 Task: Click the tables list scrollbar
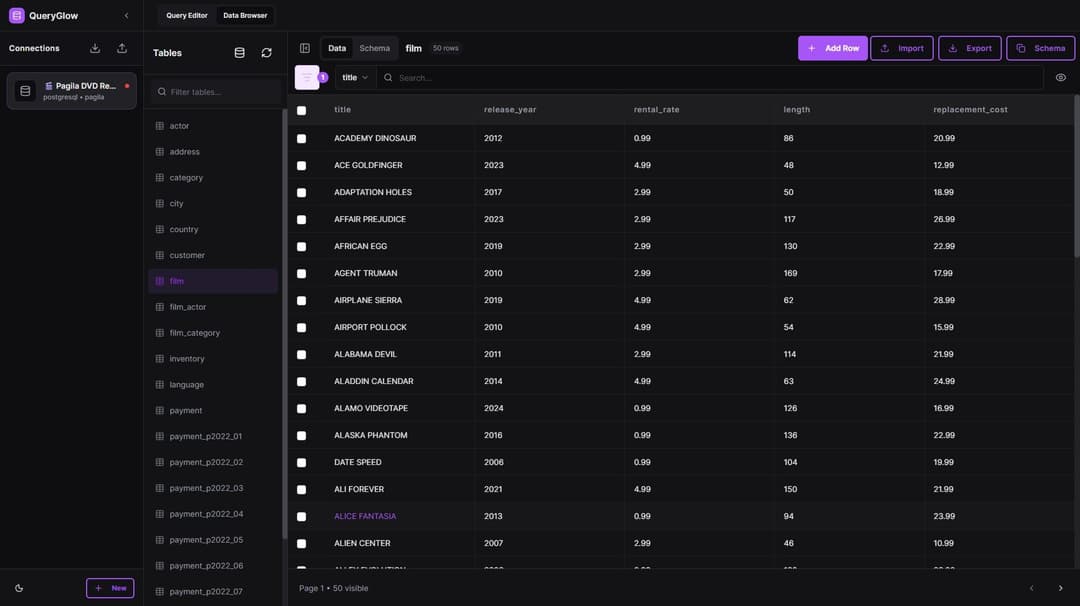pyautogui.click(x=284, y=324)
